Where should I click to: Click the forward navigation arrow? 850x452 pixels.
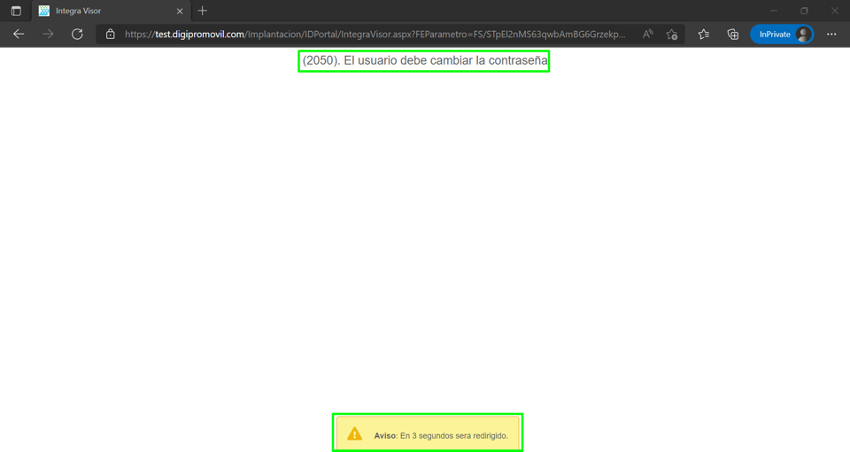48,34
